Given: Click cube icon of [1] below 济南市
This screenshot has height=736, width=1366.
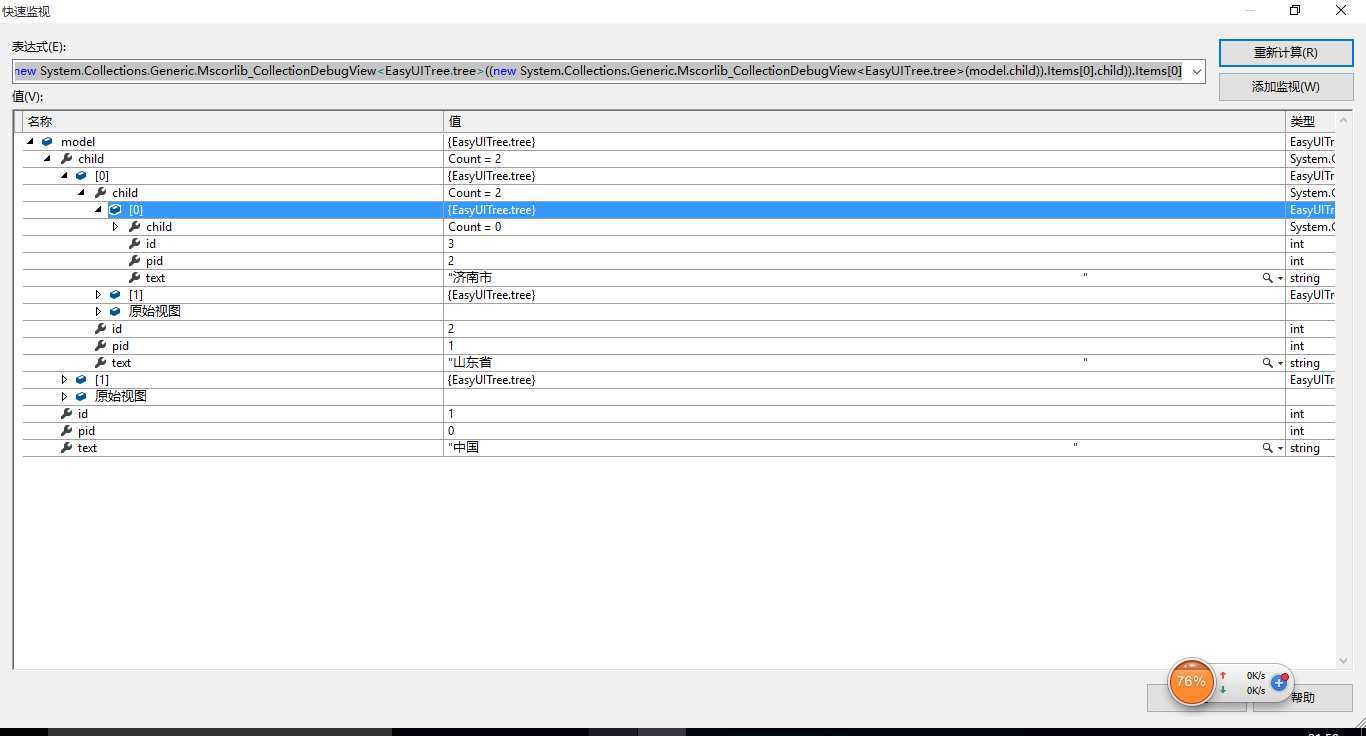Looking at the screenshot, I should click(x=115, y=295).
